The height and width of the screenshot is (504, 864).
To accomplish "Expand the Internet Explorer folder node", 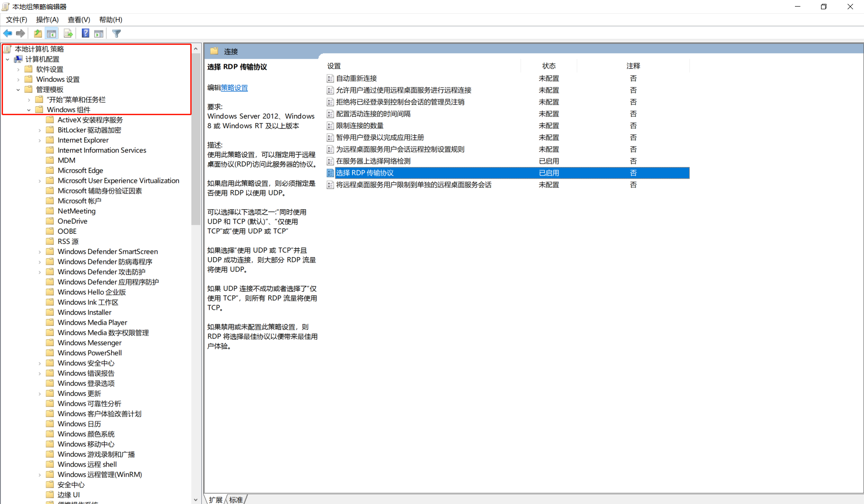I will 40,140.
